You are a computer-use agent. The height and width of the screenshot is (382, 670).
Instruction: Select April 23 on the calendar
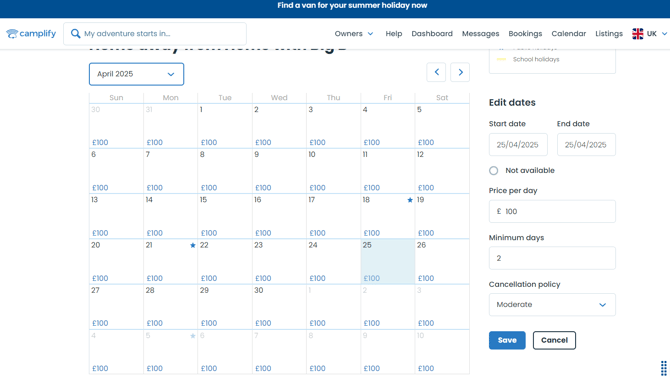pos(279,262)
